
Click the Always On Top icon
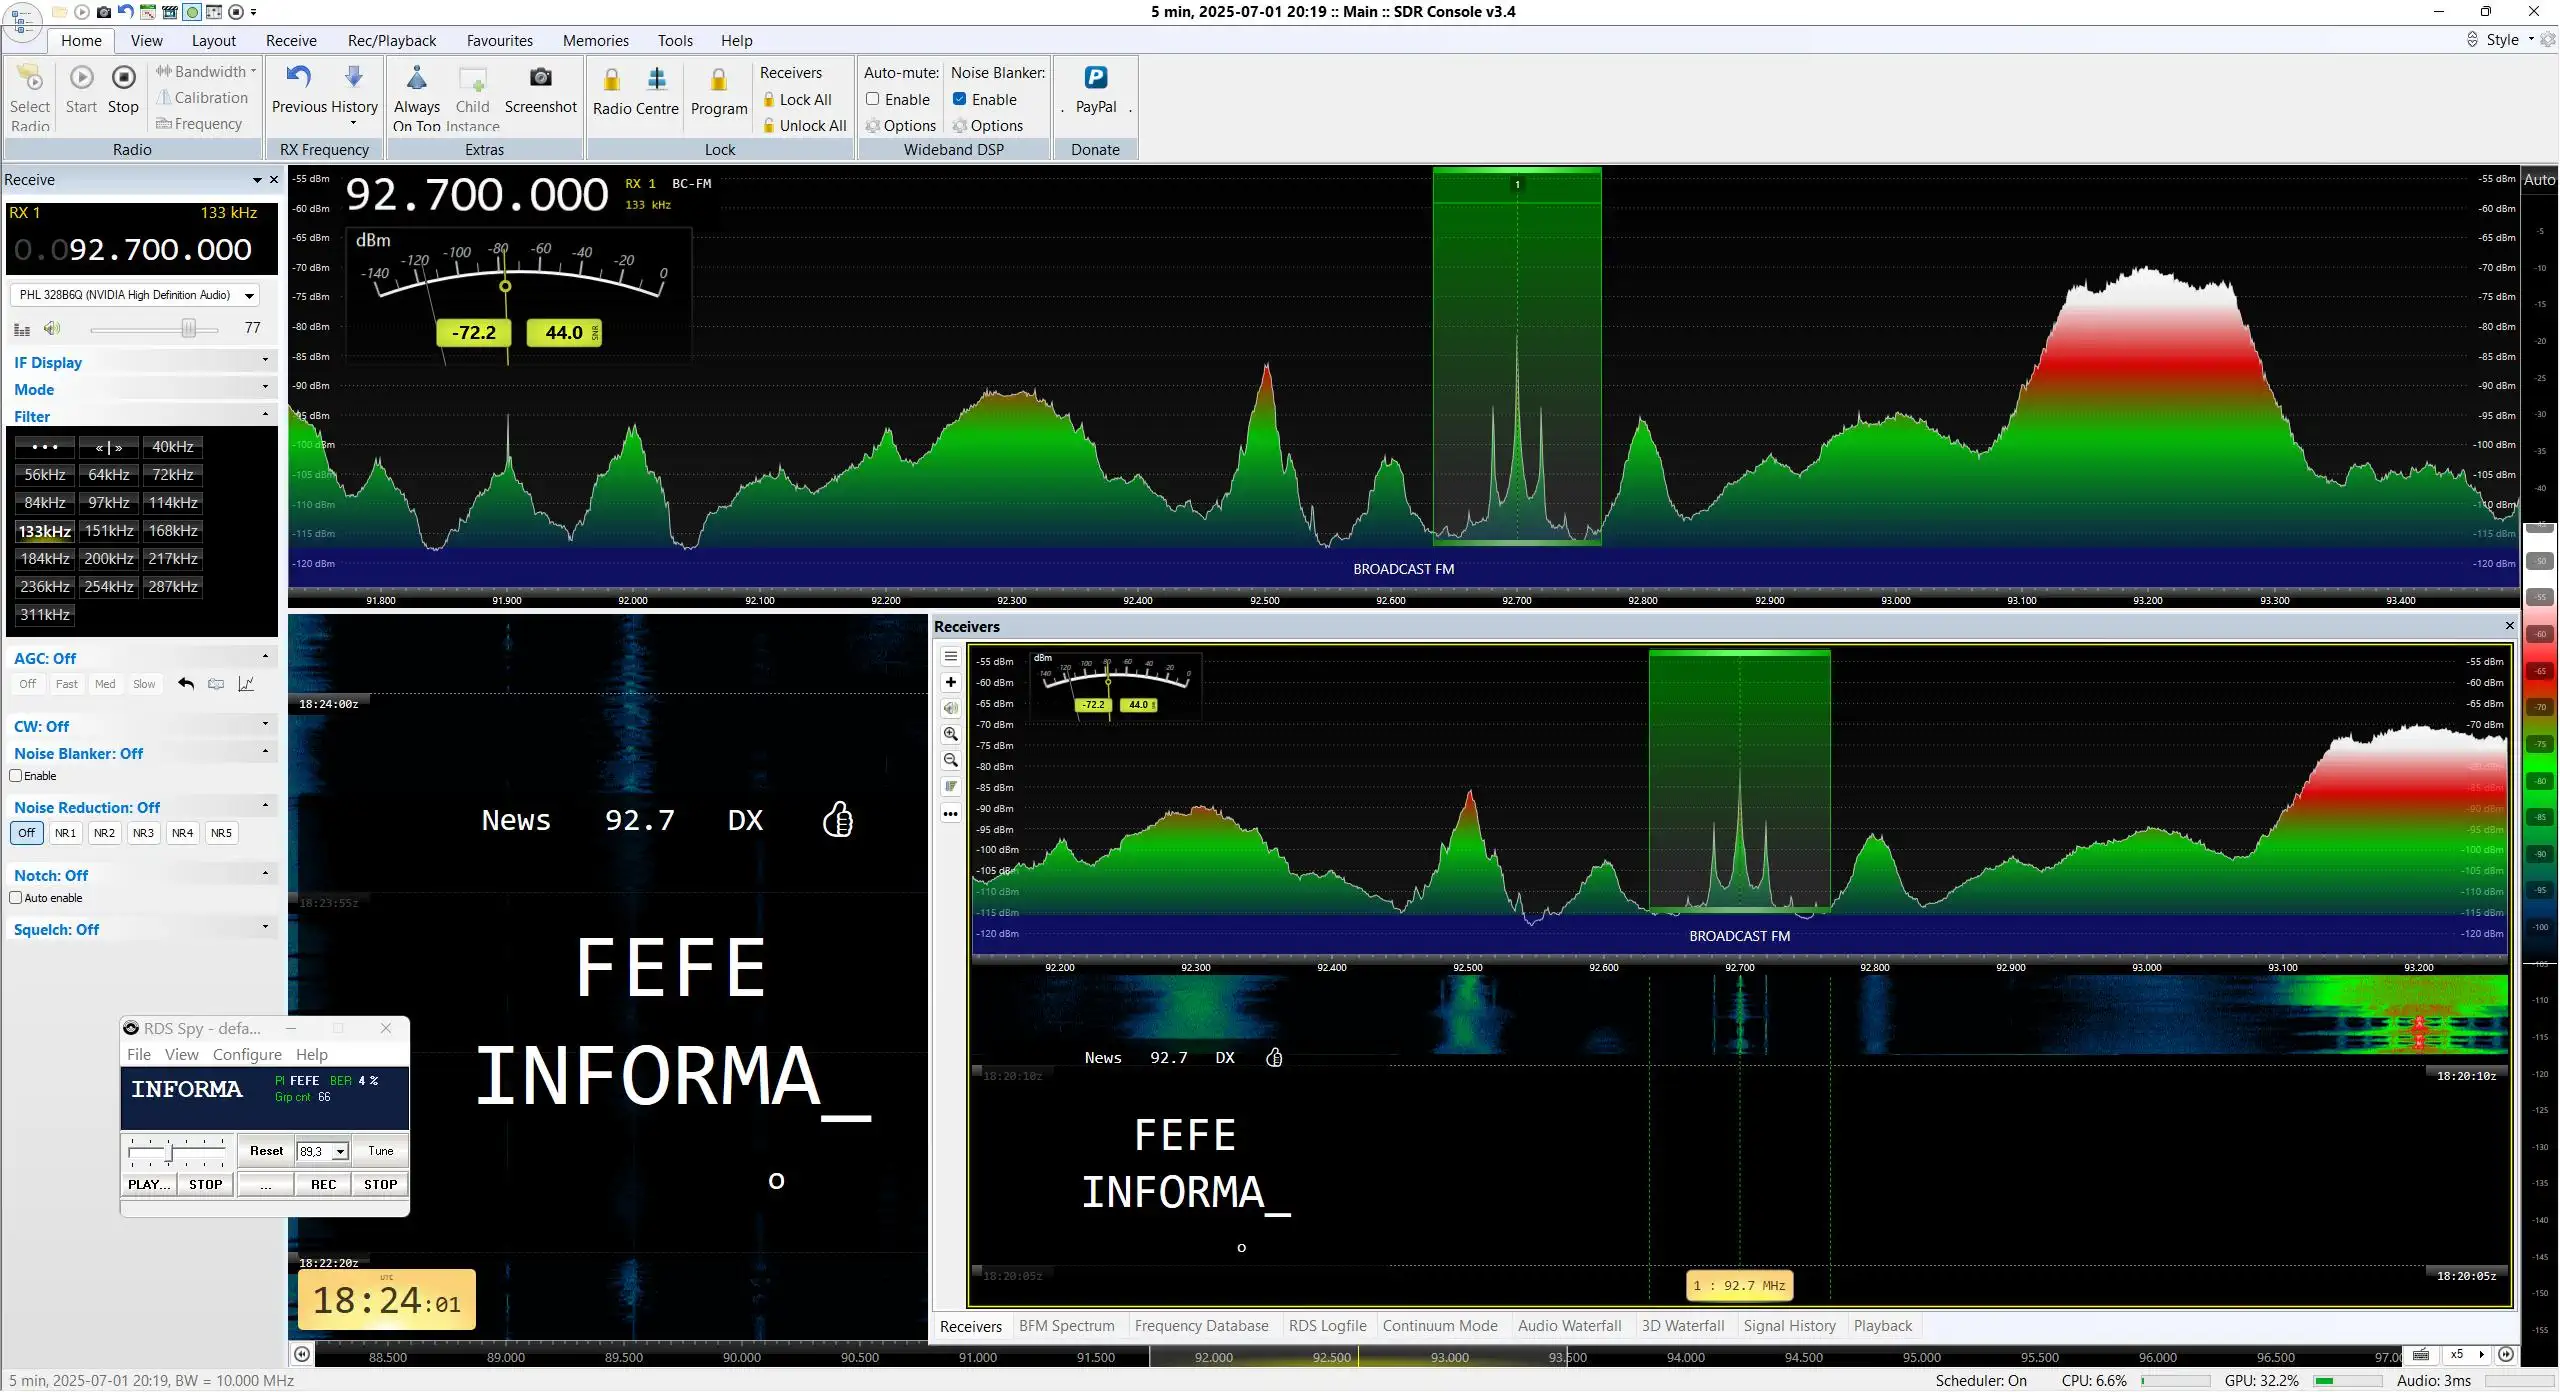[417, 78]
